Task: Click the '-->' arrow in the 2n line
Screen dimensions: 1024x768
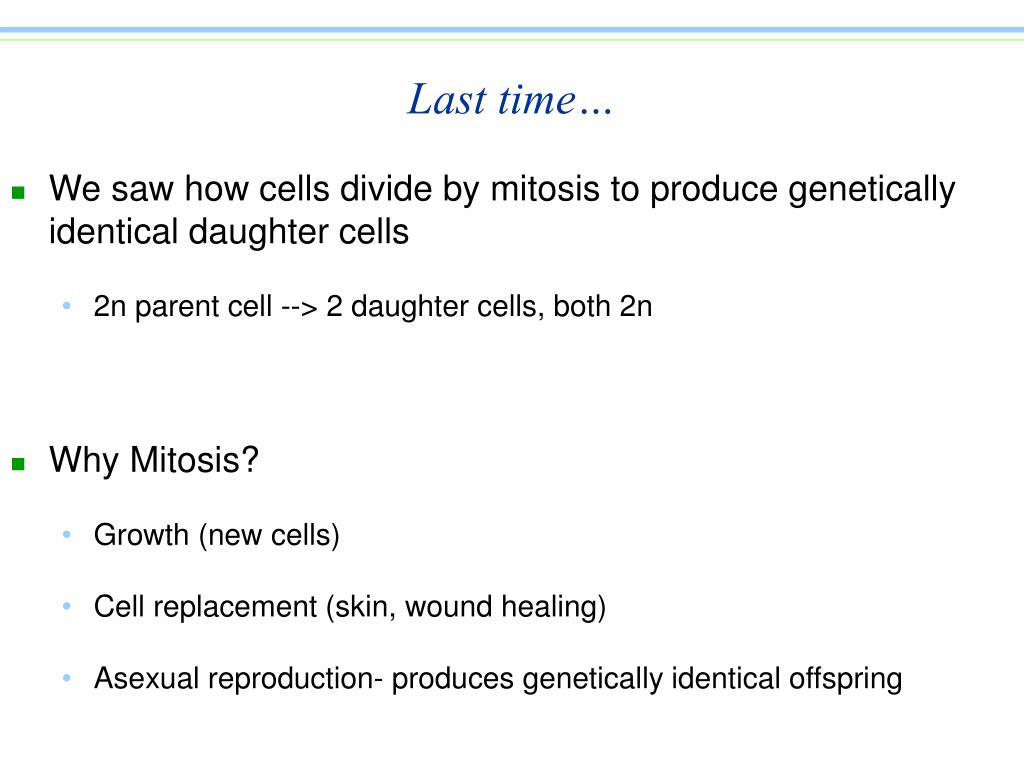Action: (299, 308)
